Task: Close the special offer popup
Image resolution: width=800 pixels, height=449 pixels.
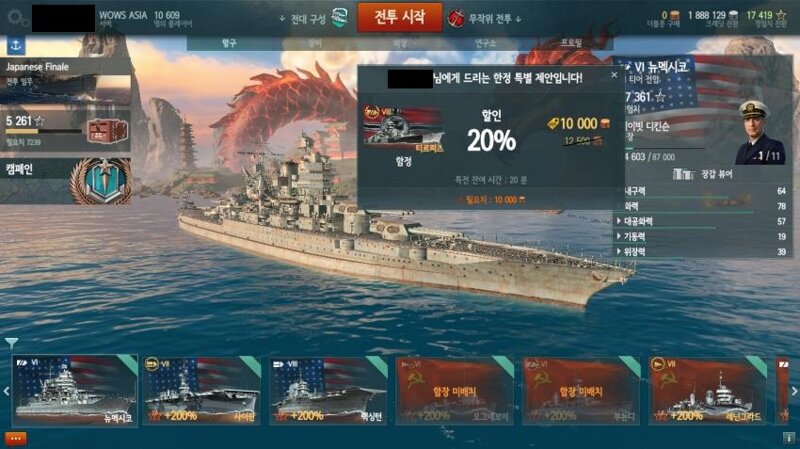Action: click(x=614, y=75)
